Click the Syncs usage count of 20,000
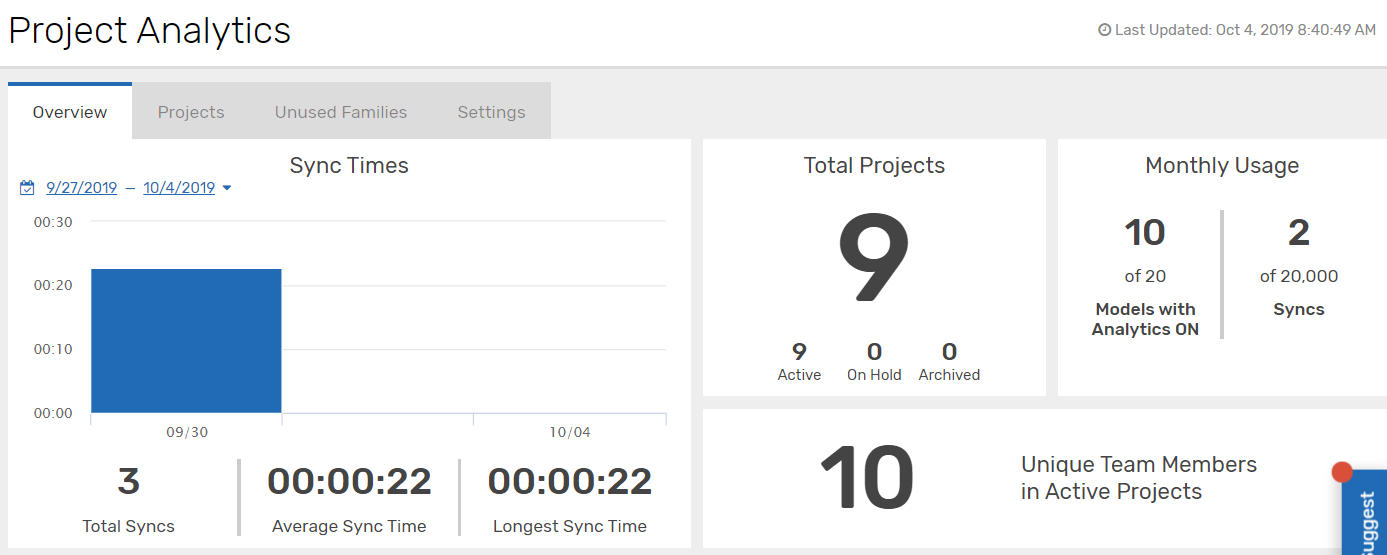This screenshot has width=1387, height=555. [x=1298, y=234]
